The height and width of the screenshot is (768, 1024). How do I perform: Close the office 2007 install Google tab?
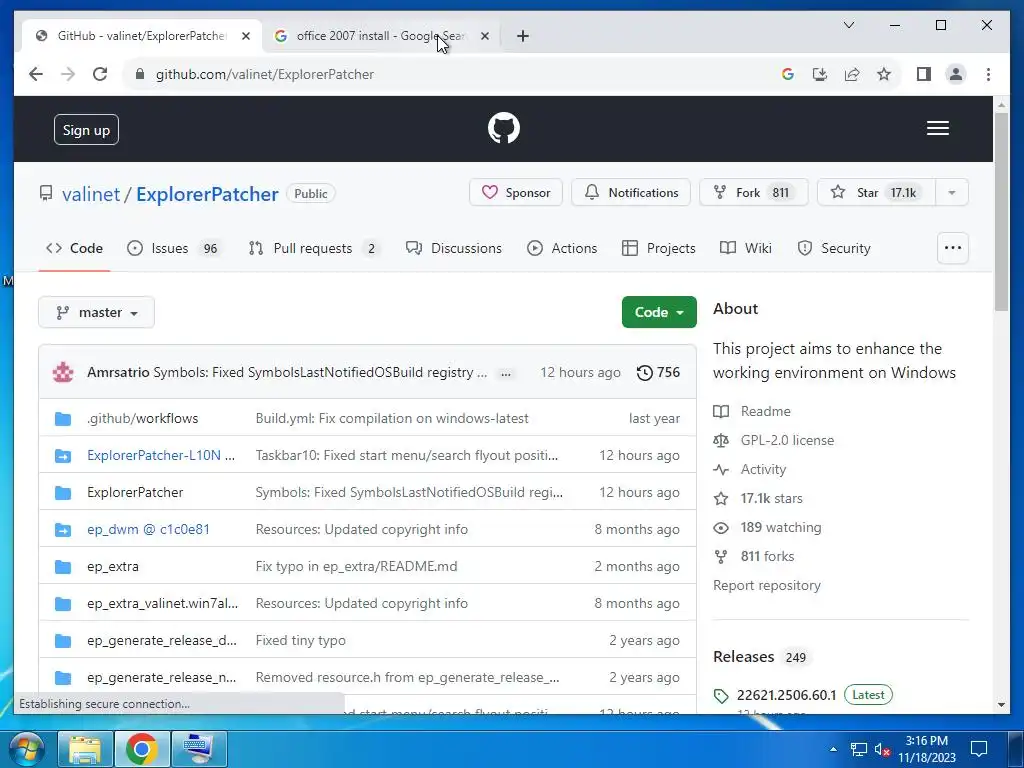click(x=485, y=36)
